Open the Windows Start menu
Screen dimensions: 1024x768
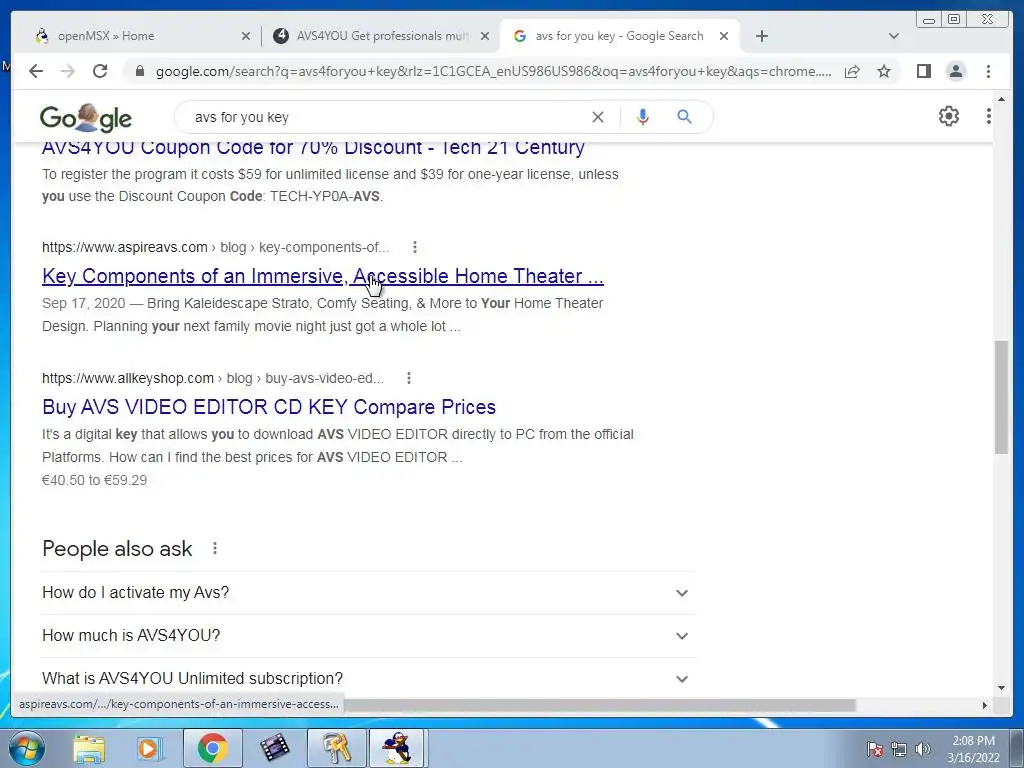26,748
